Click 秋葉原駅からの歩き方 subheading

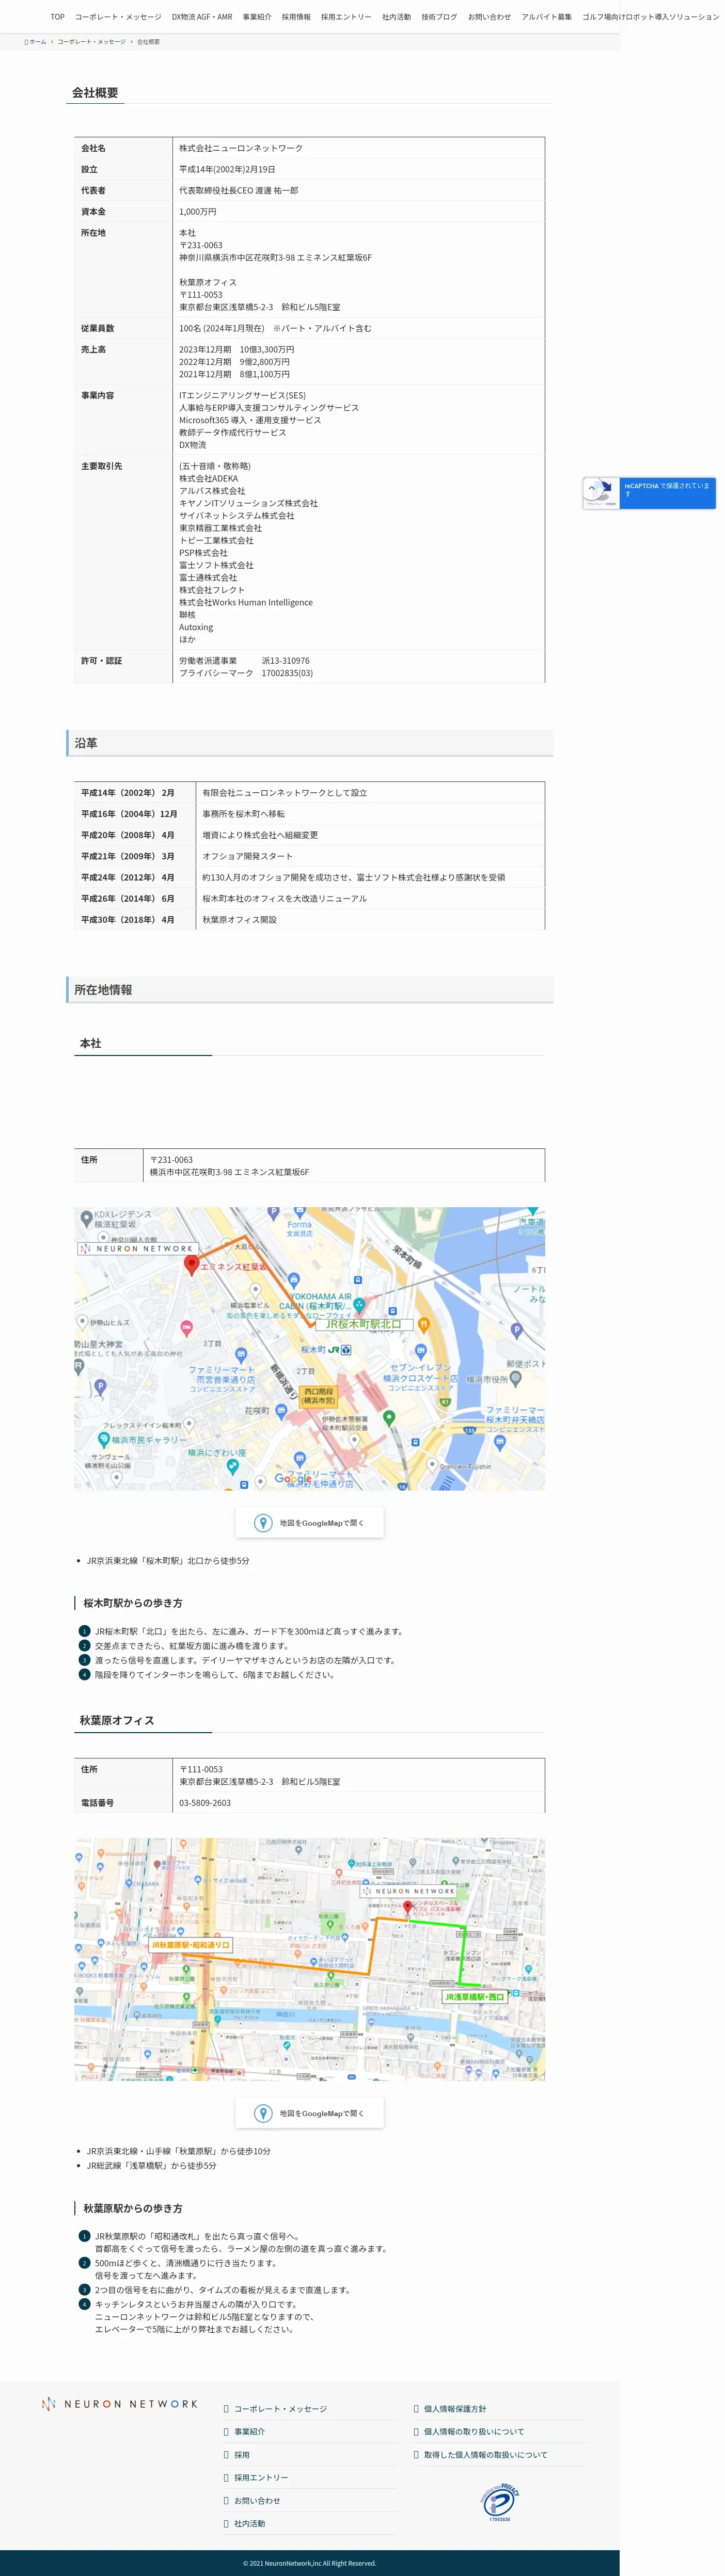pyautogui.click(x=133, y=2208)
